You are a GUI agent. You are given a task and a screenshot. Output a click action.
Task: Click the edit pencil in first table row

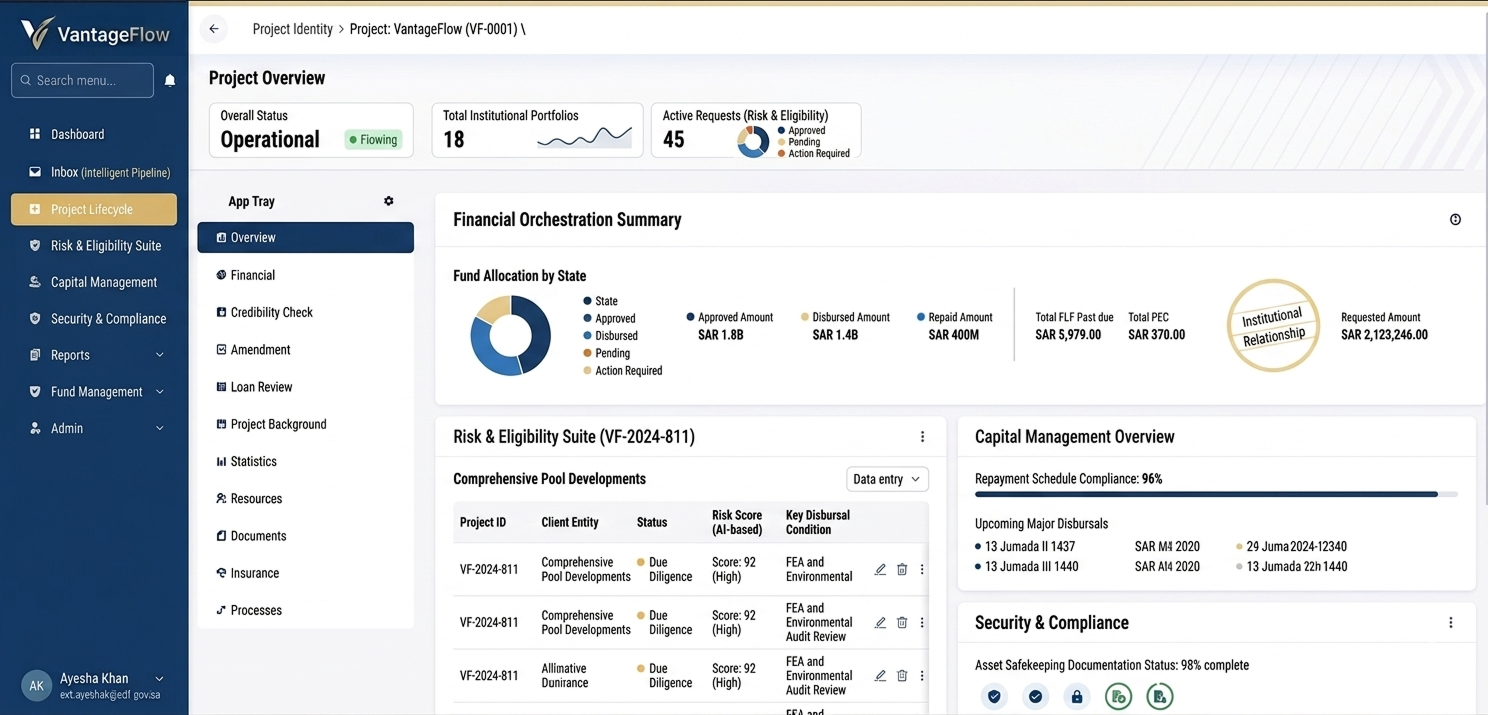coord(880,570)
